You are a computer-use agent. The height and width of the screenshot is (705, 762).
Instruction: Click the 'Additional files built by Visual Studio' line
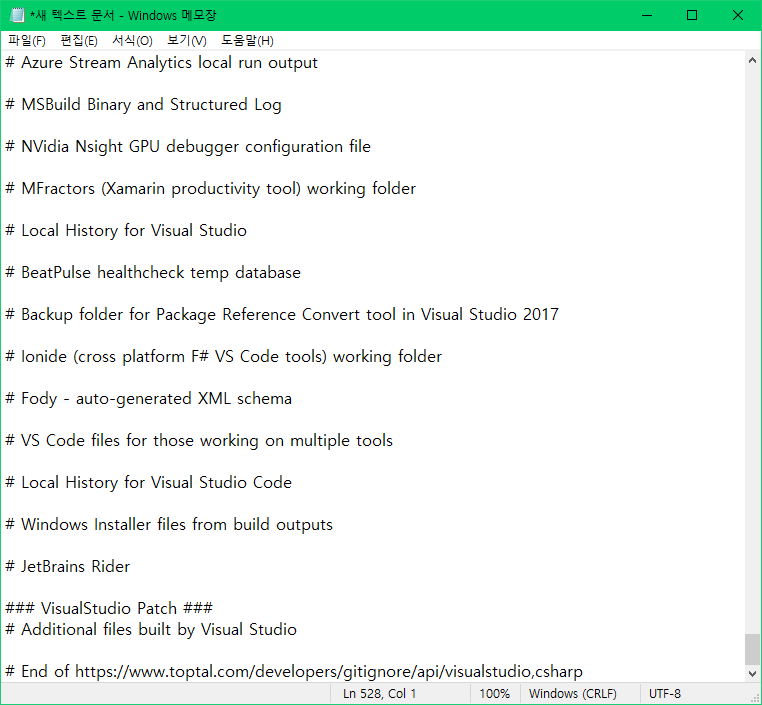point(151,630)
